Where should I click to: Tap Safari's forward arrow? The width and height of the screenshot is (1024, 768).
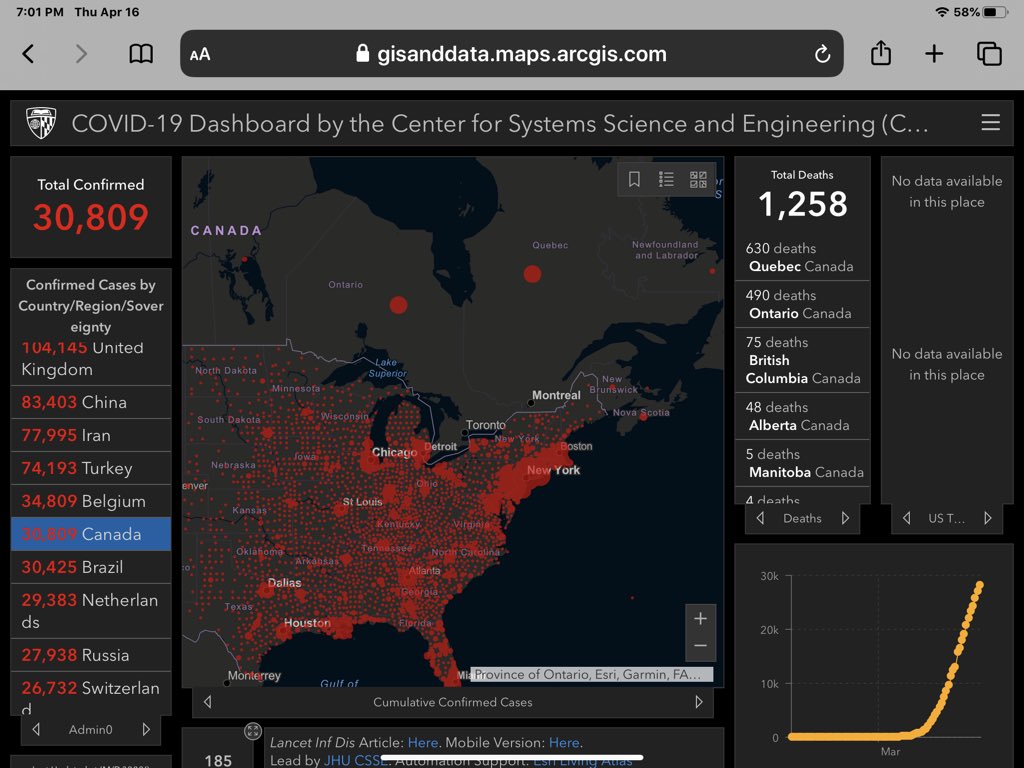click(x=80, y=54)
